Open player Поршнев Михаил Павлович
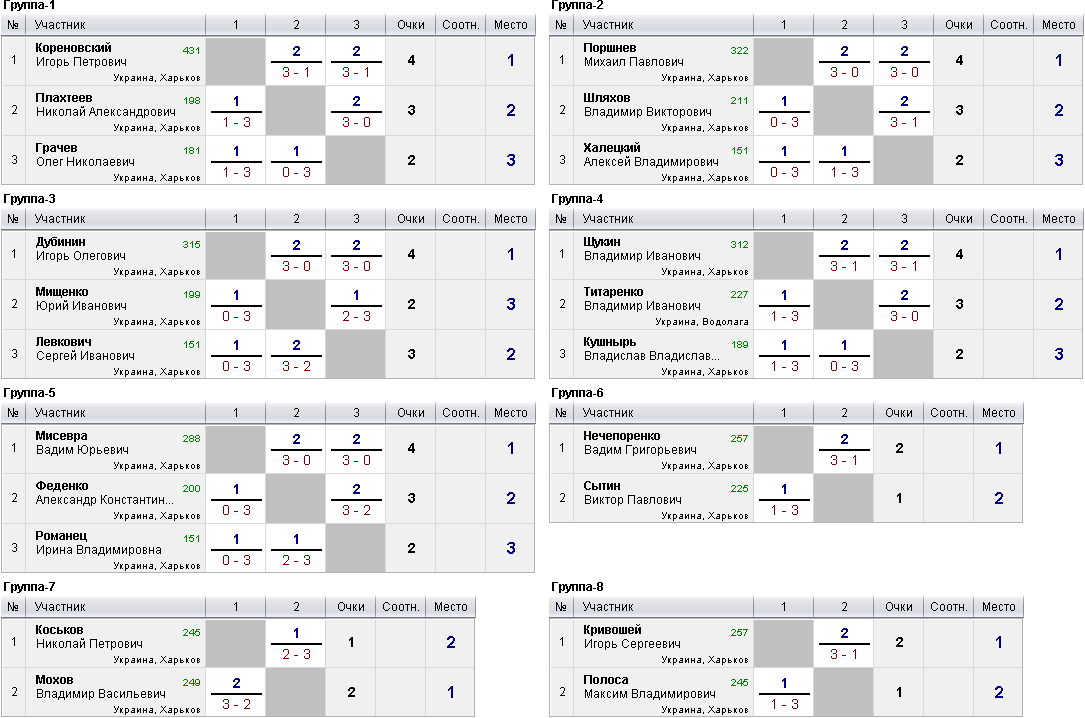The height and width of the screenshot is (718, 1085). point(633,55)
